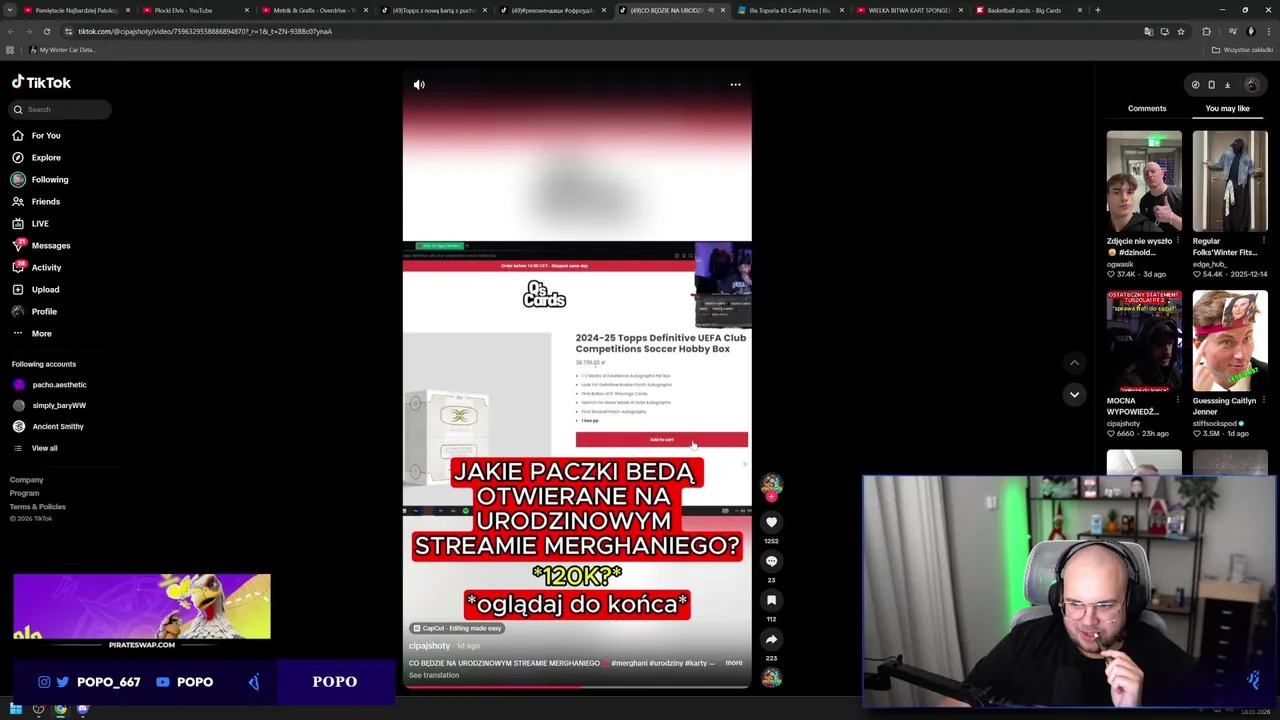Open Regular Folks' Winter Fits thumbnail
Image resolution: width=1280 pixels, height=720 pixels.
(1230, 181)
